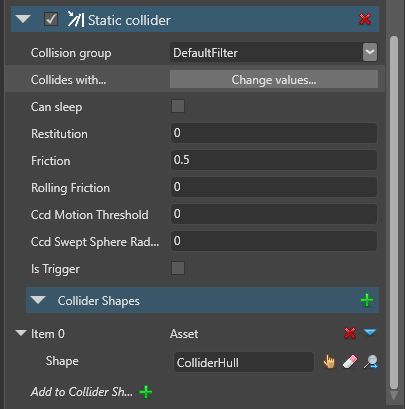Screen dimensions: 405x409
Task: Click the Collider Shapes header text
Action: pos(99,301)
